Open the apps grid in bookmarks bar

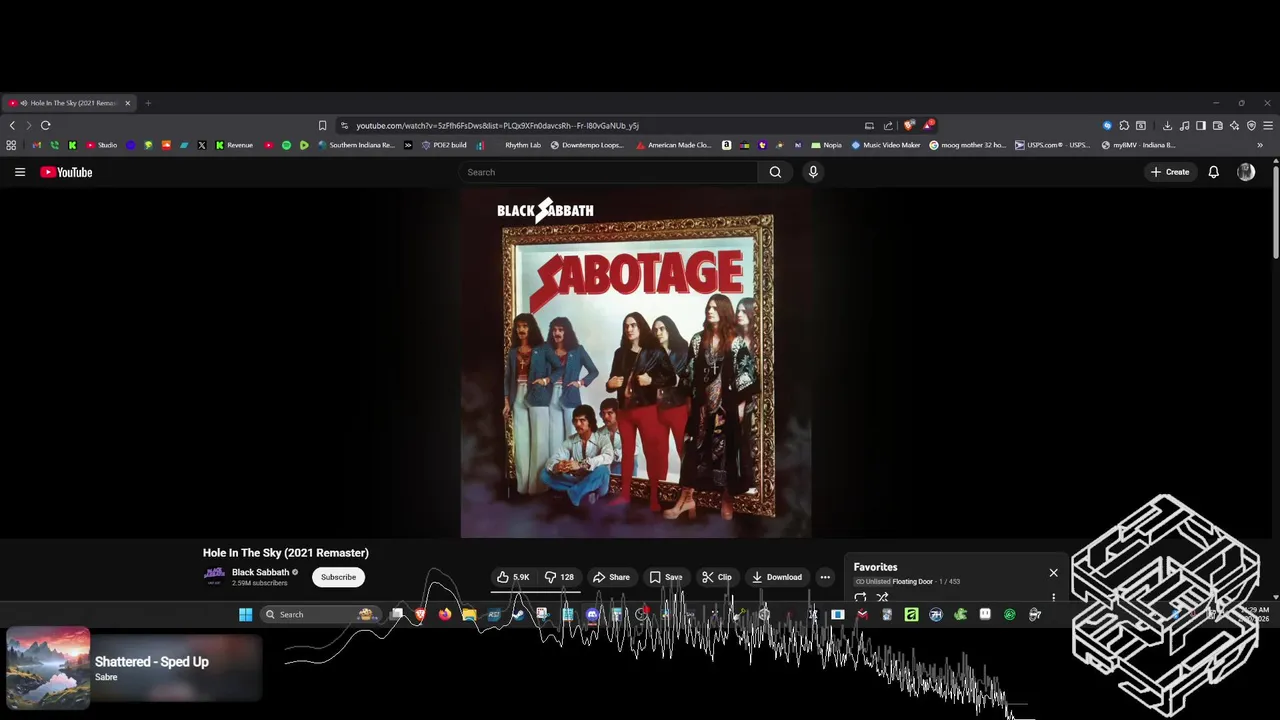pyautogui.click(x=11, y=145)
